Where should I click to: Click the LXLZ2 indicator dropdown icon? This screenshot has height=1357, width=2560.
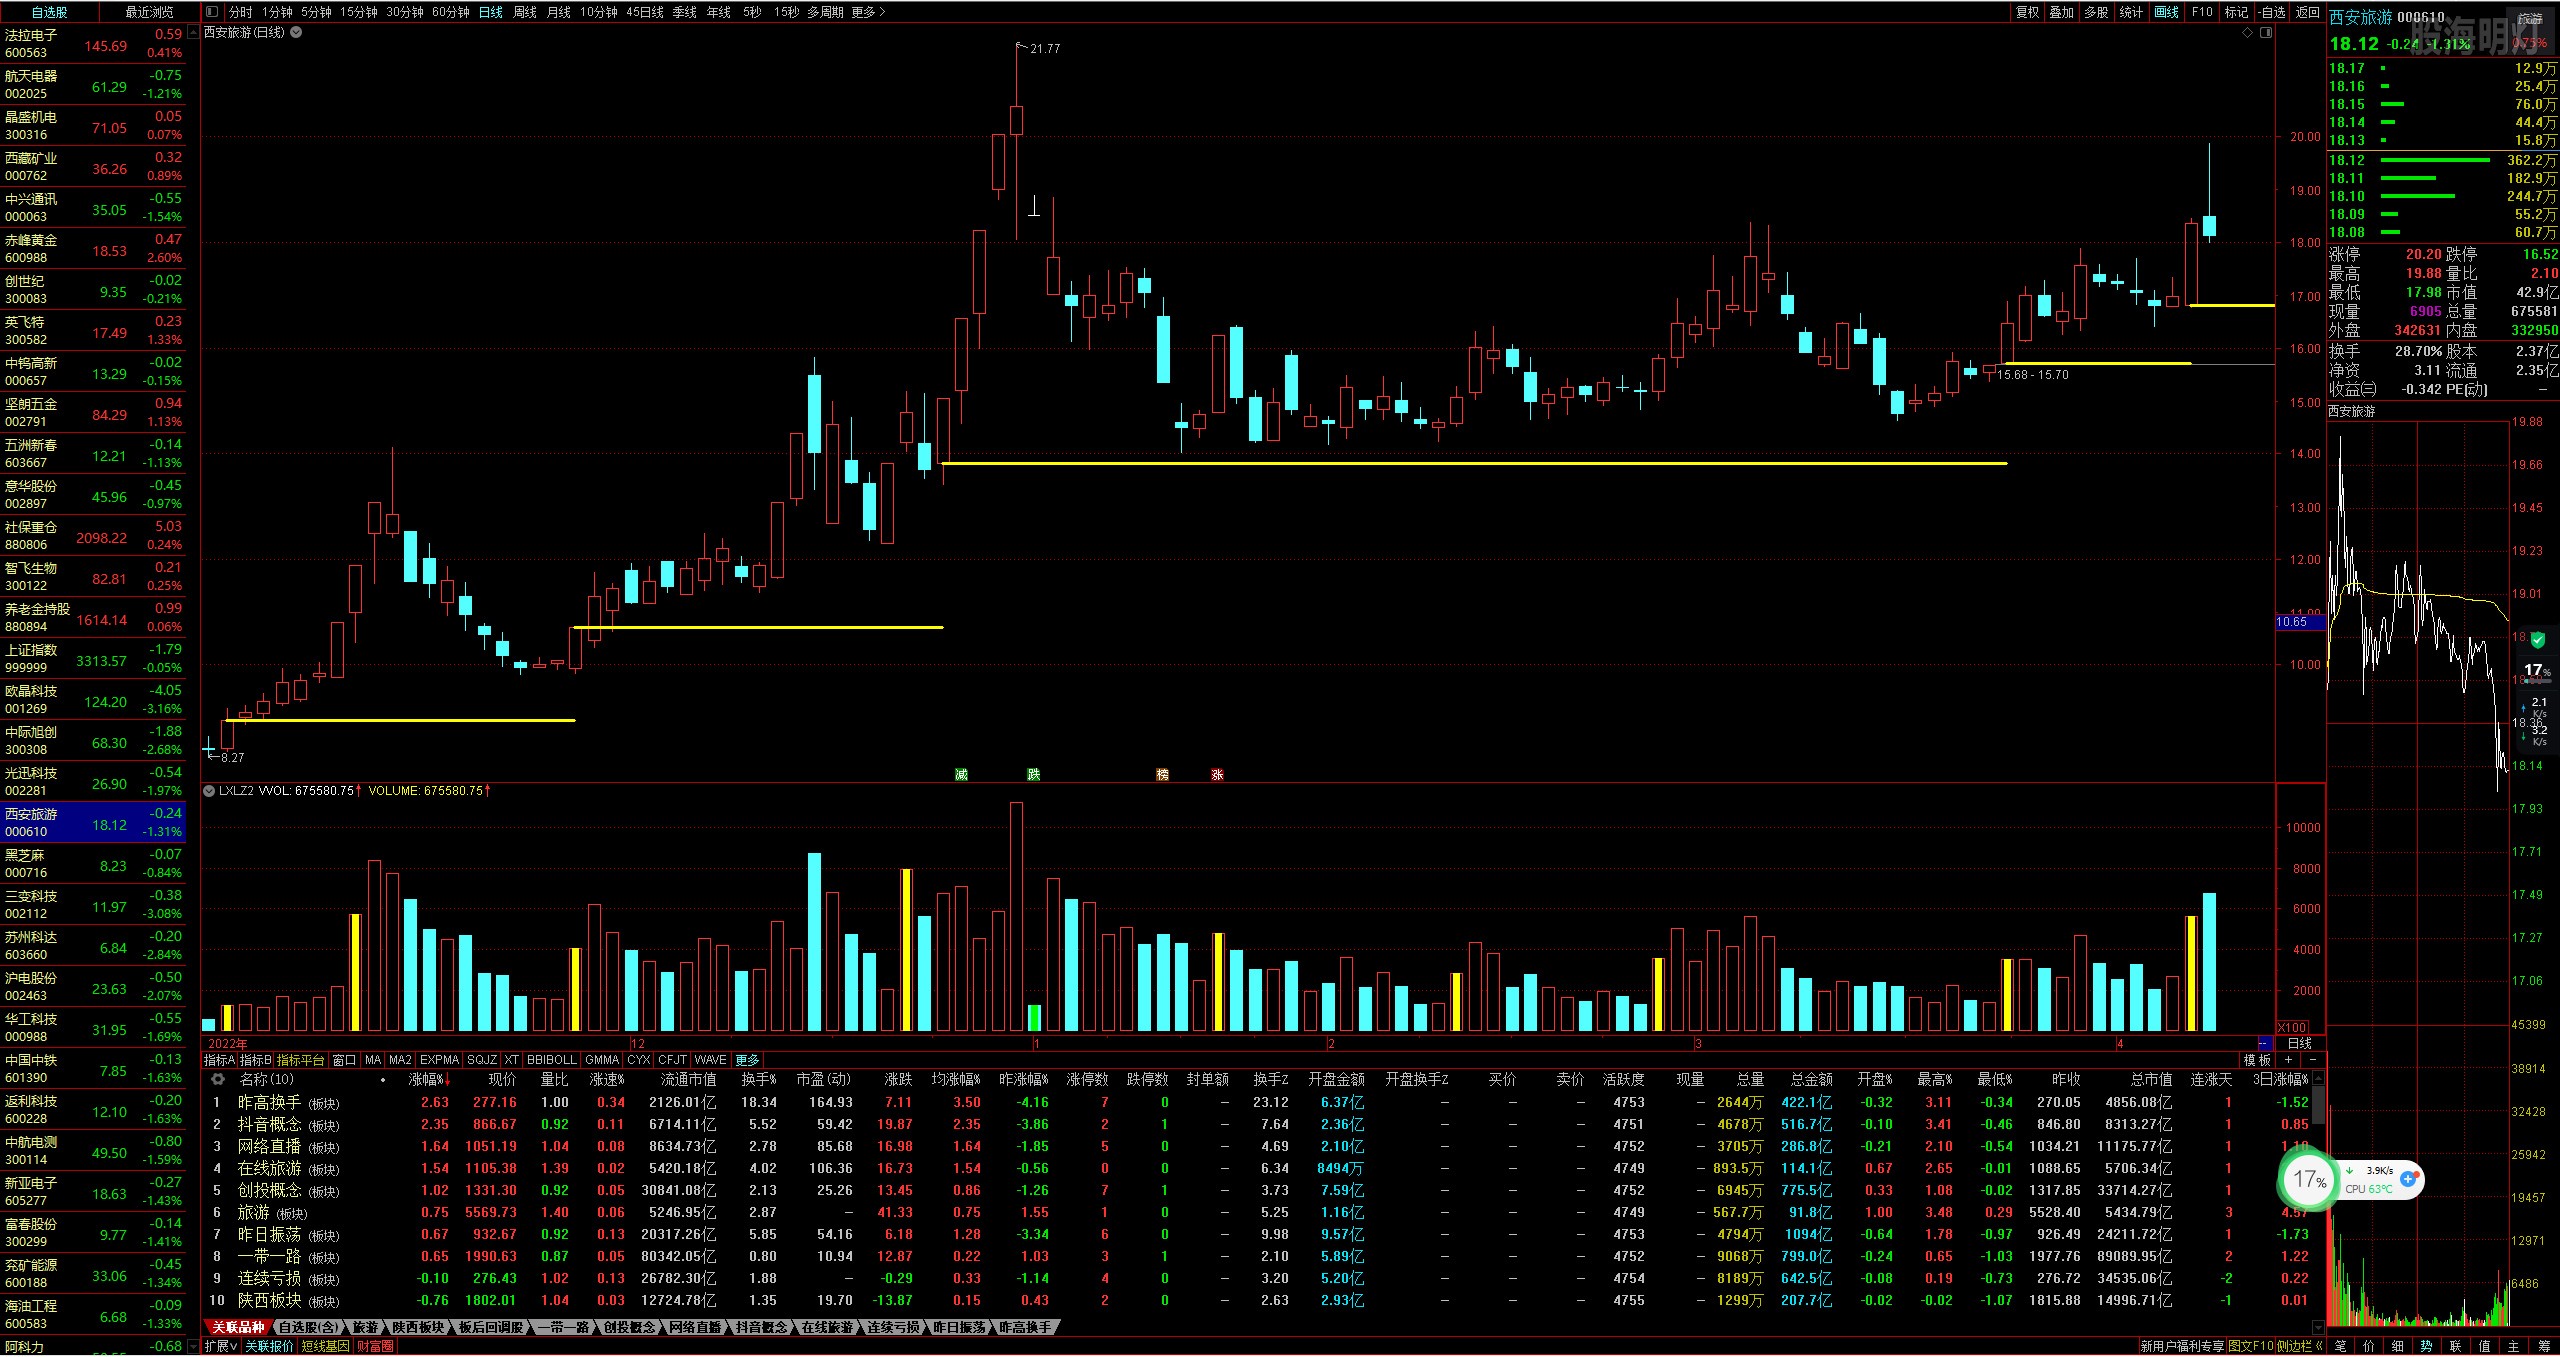coord(209,791)
